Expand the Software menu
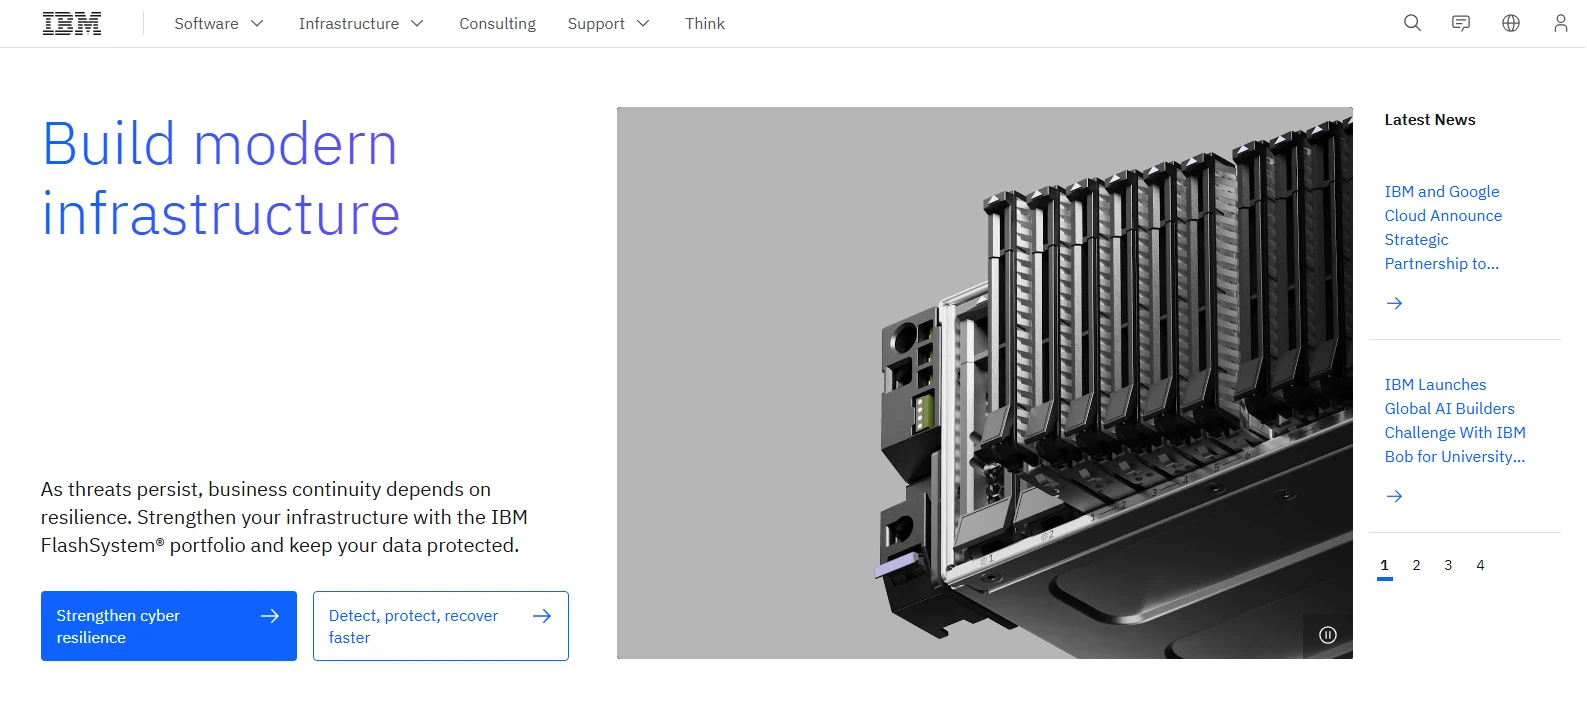Viewport: 1587px width, 723px height. click(219, 23)
